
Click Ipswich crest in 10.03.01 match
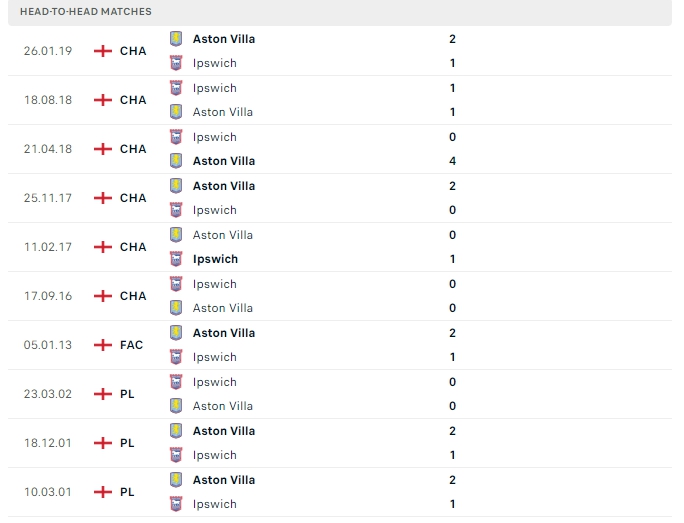coord(177,504)
